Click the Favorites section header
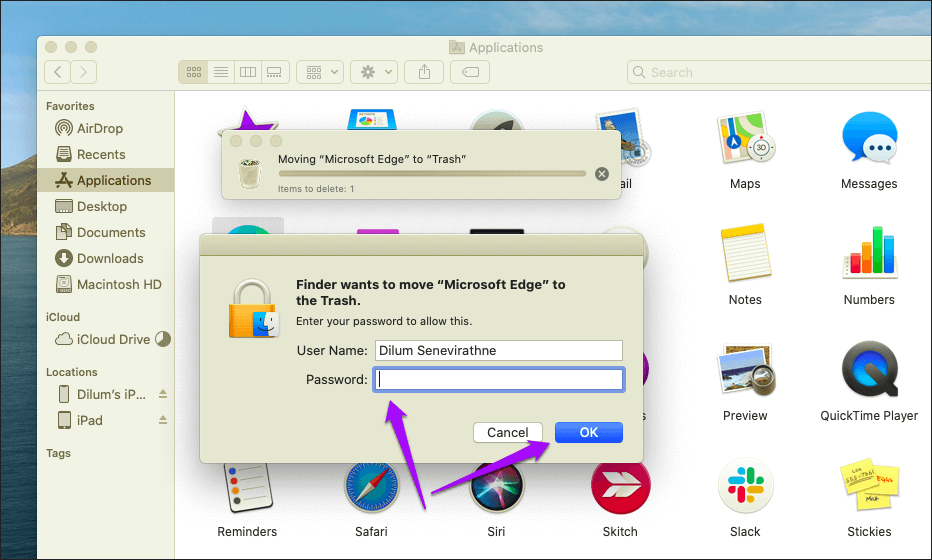 [x=70, y=106]
